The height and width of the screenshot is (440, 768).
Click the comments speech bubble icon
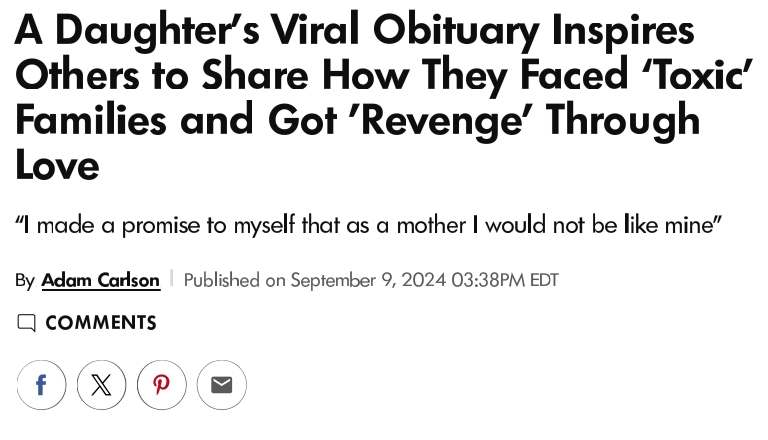tap(26, 323)
